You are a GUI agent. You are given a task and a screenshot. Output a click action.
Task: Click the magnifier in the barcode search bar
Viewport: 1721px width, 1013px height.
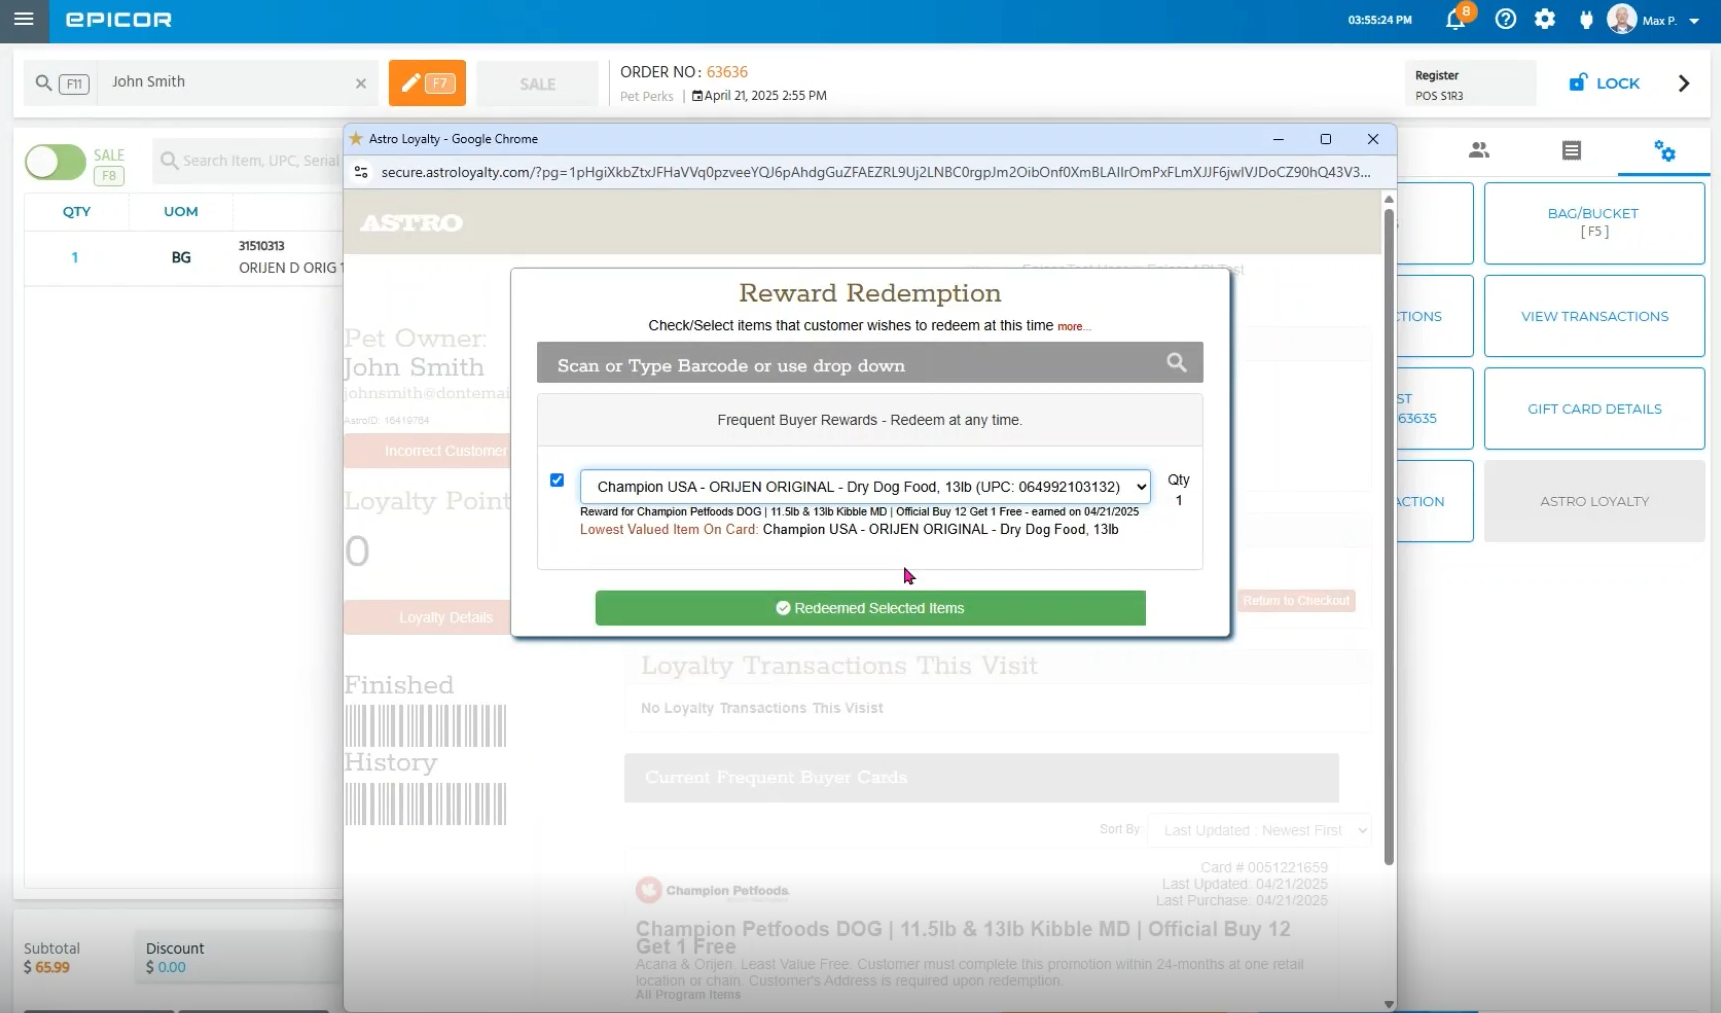click(x=1176, y=363)
